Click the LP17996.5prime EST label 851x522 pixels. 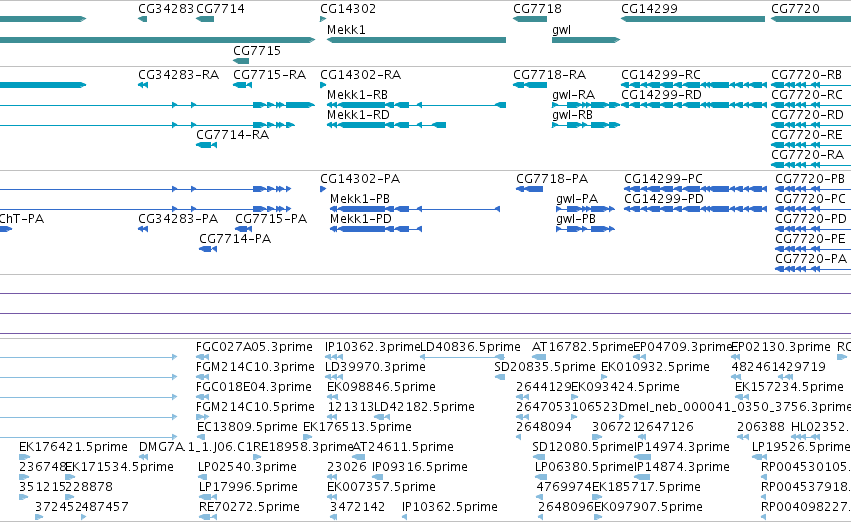[x=248, y=487]
